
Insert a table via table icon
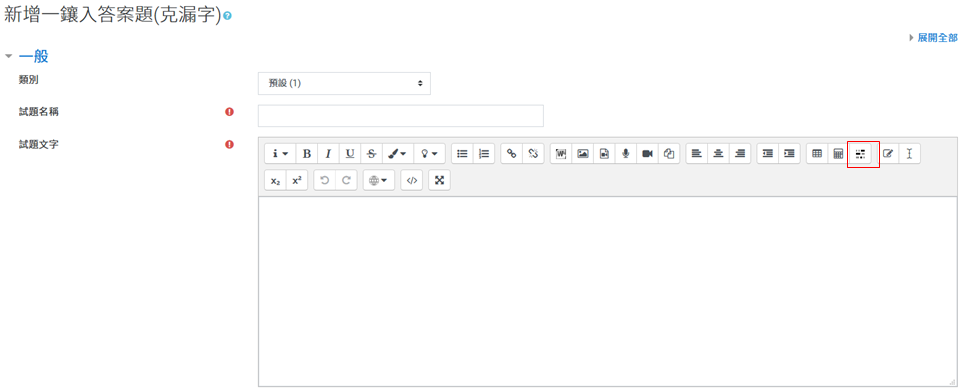click(817, 154)
